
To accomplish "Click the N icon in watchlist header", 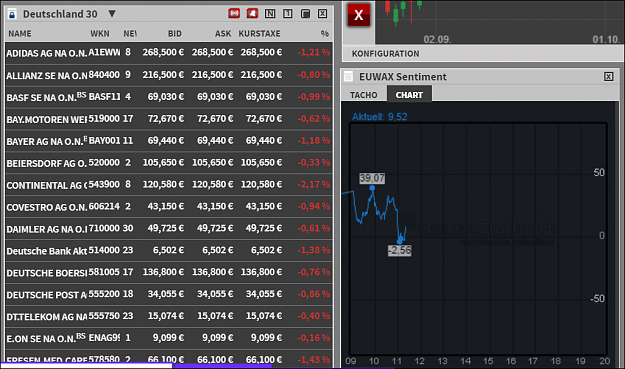I will [270, 14].
